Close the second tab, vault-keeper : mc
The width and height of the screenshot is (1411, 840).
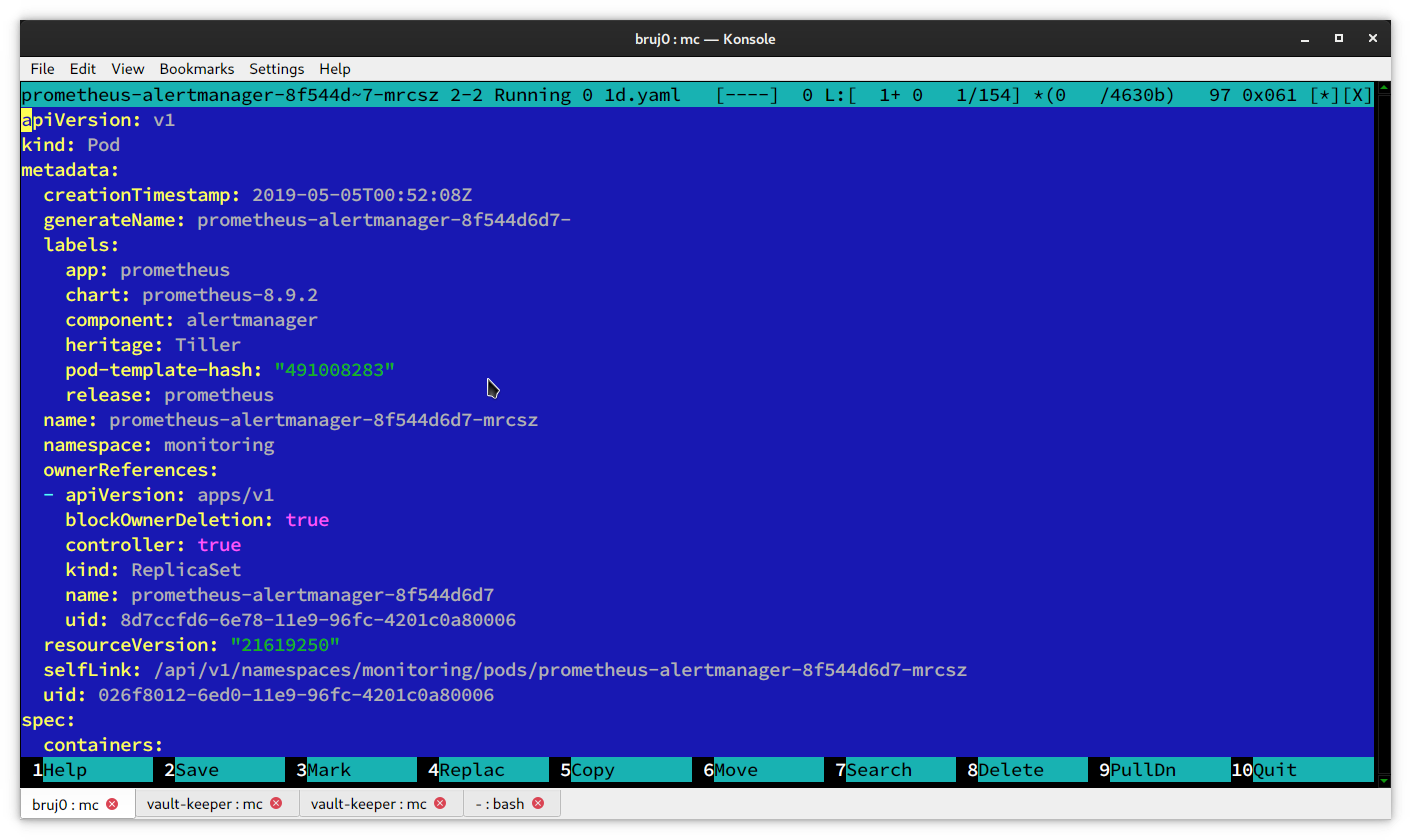[276, 804]
